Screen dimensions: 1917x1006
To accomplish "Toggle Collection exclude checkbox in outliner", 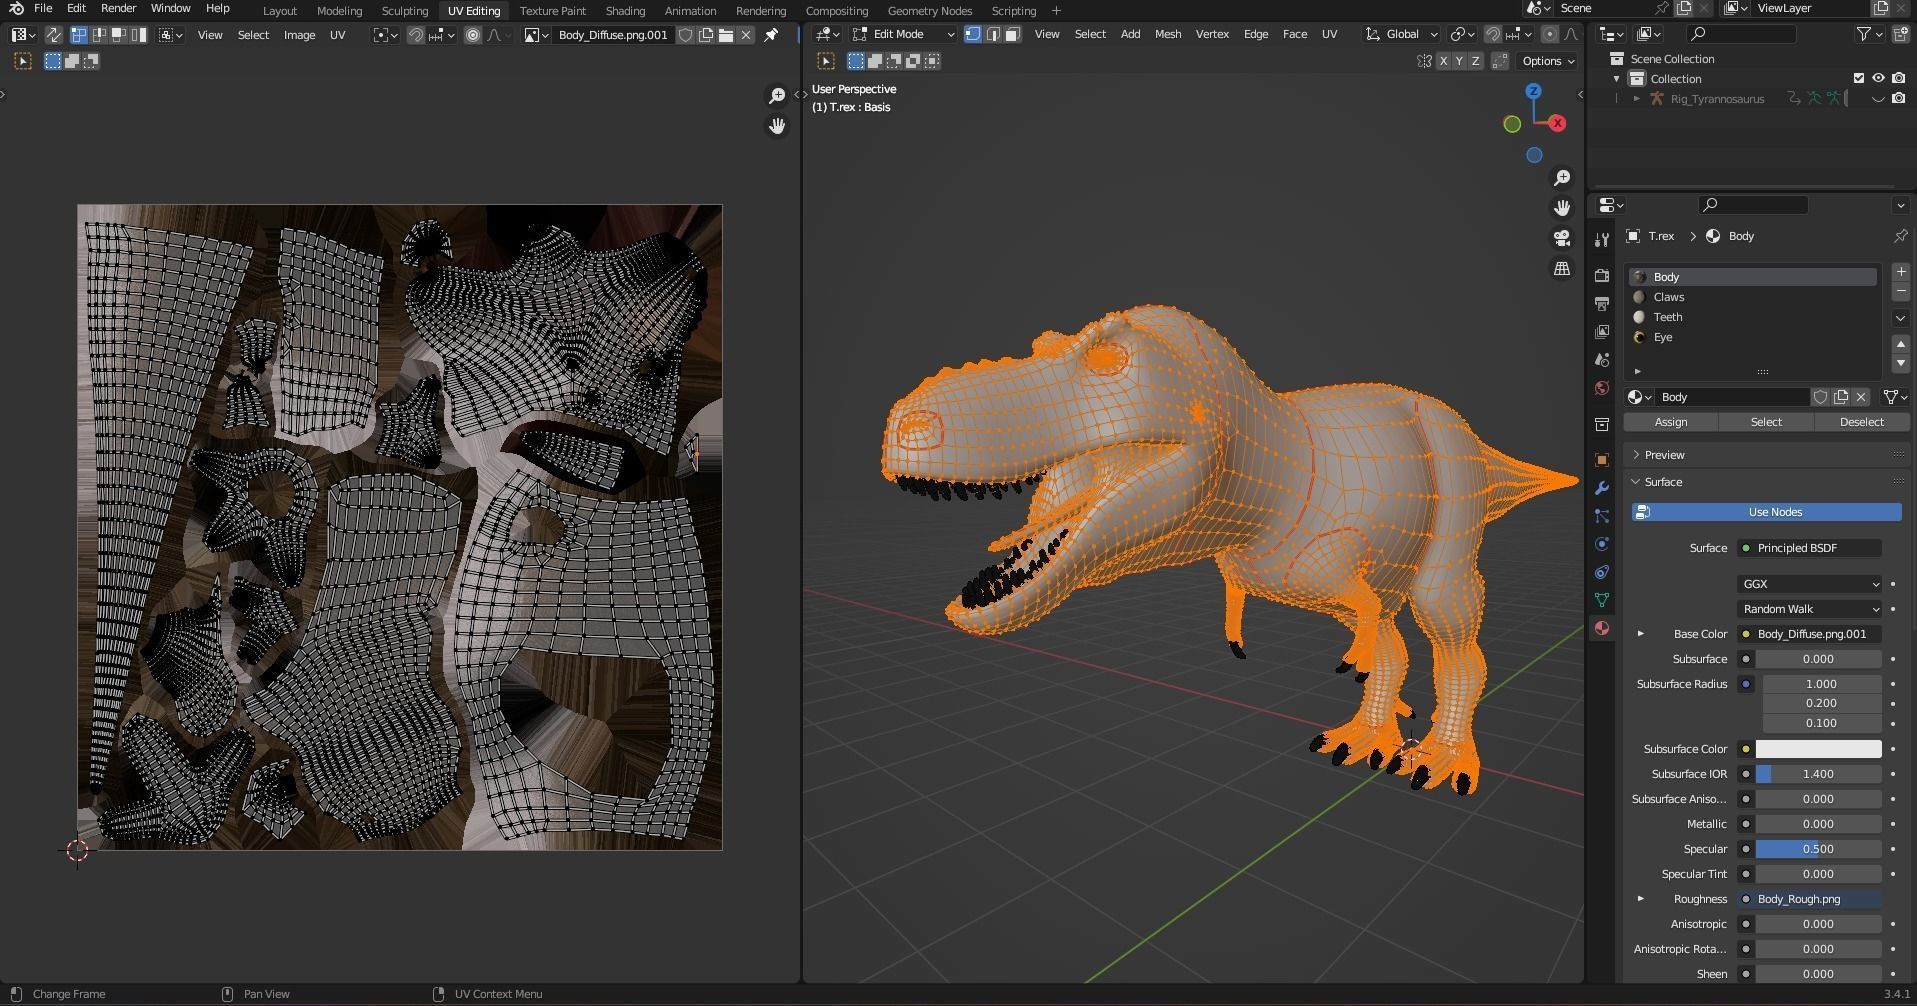I will coord(1859,78).
